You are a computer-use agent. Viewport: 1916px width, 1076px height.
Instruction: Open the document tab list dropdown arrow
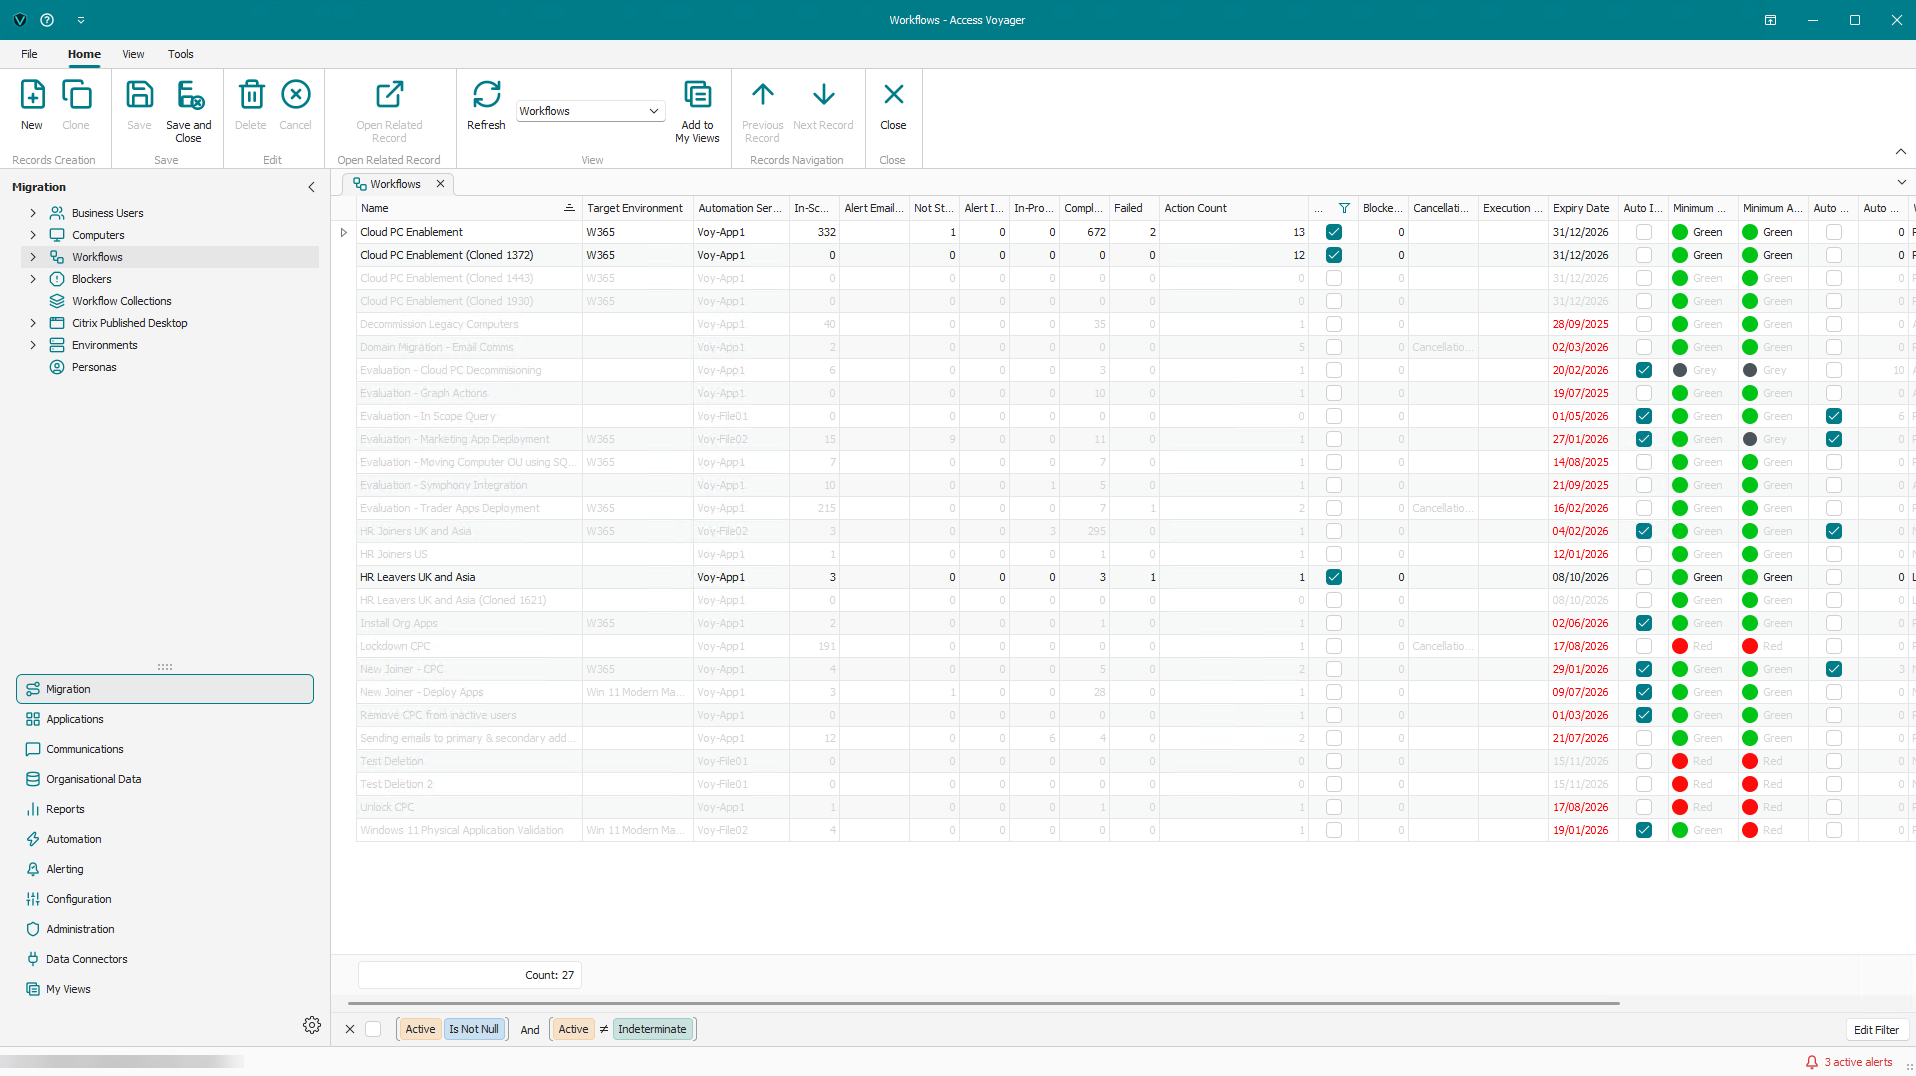point(1901,182)
